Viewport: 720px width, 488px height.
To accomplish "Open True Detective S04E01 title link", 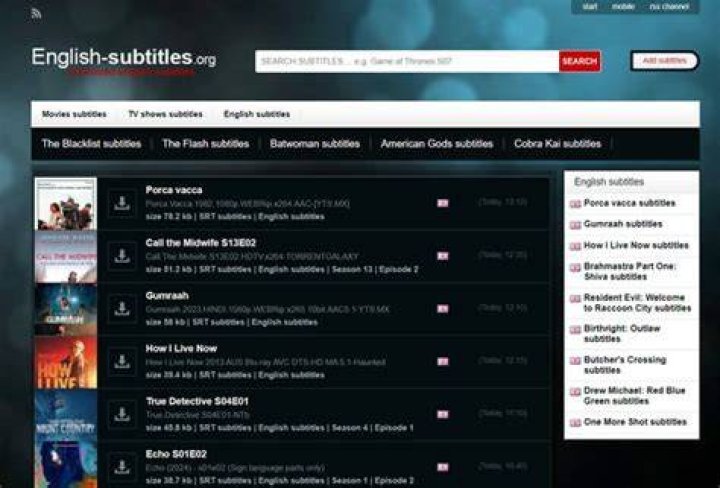I will tap(197, 401).
